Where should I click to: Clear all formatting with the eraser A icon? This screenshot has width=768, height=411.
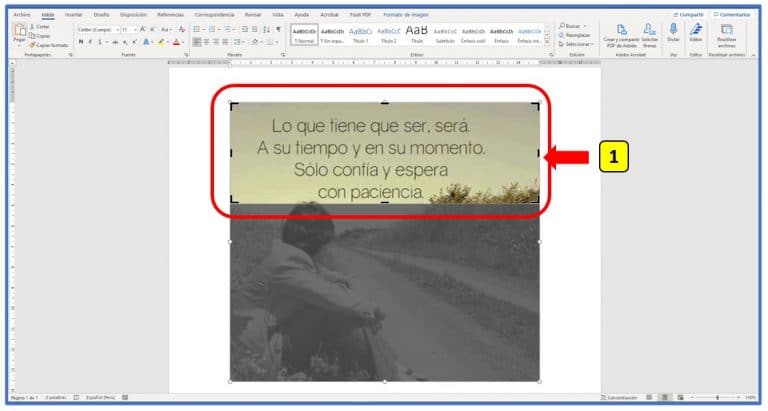coord(182,29)
